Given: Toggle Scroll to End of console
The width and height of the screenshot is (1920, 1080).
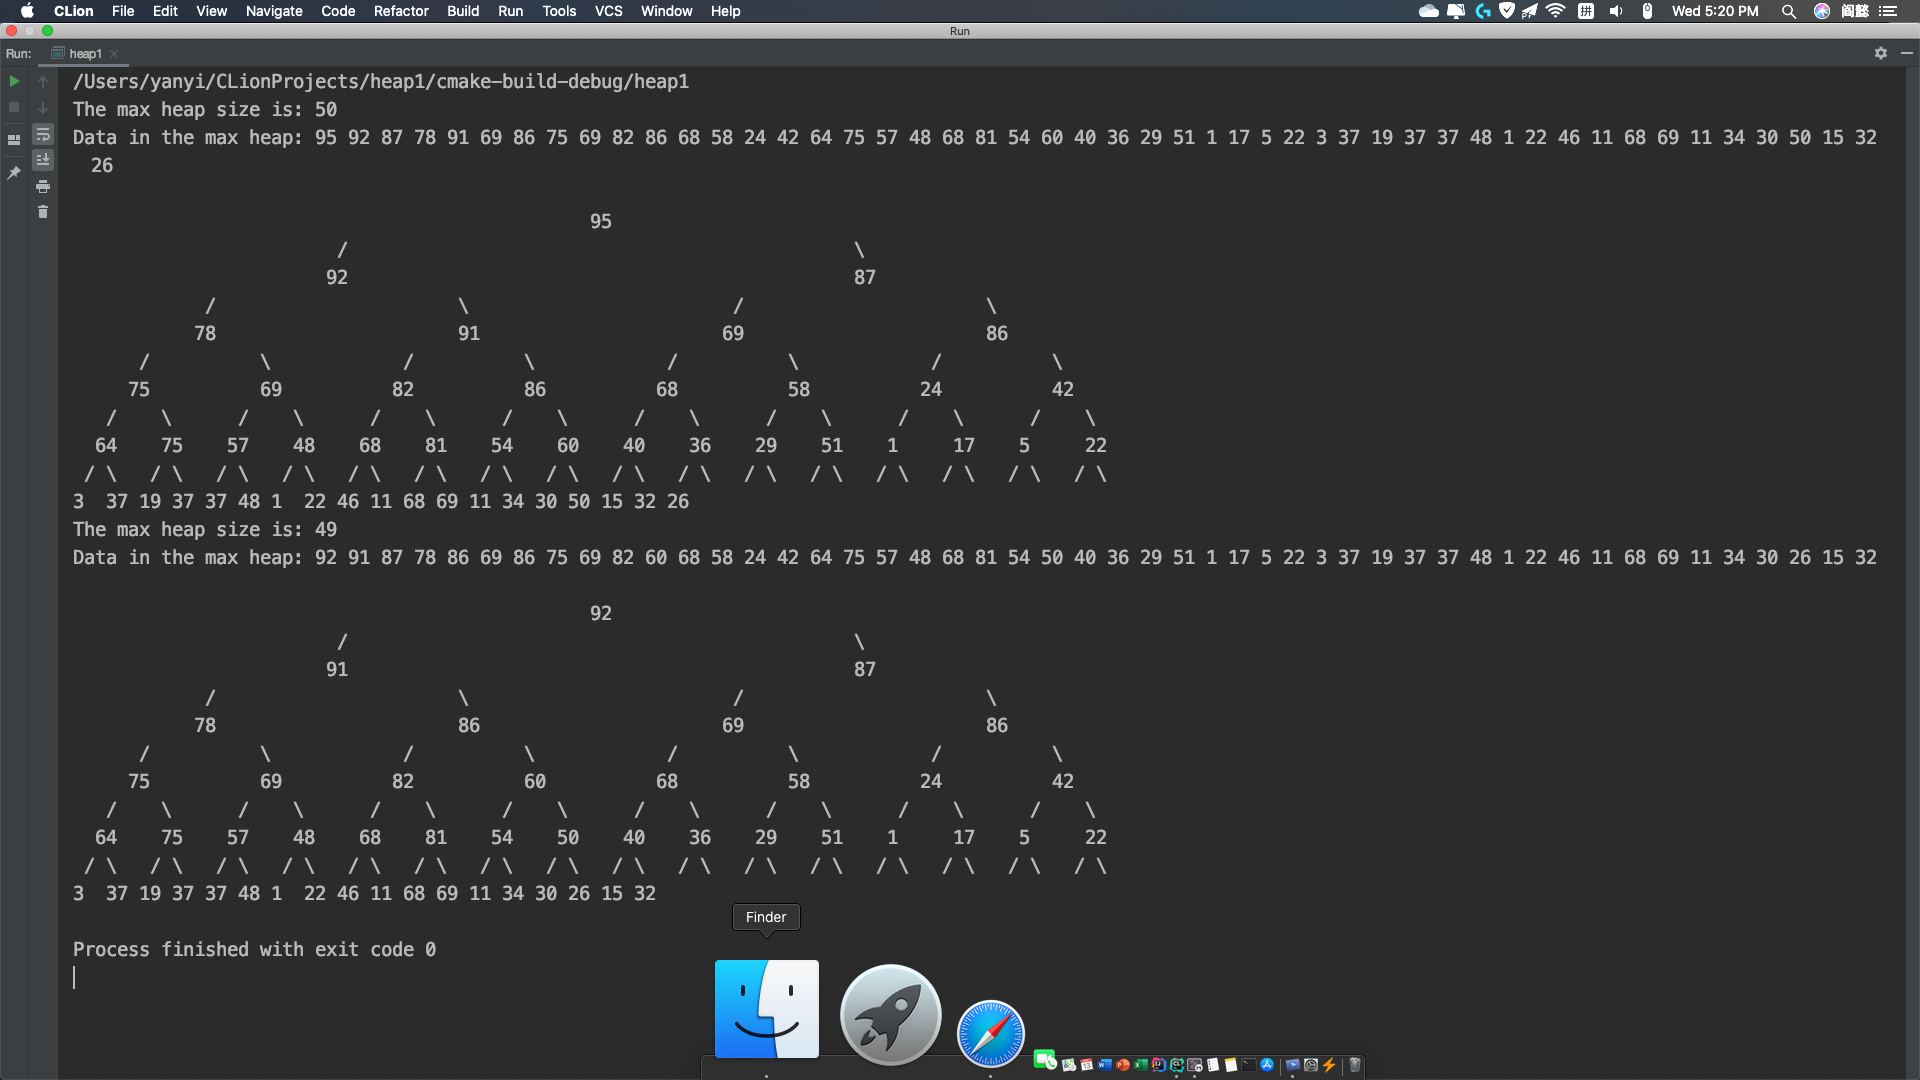Looking at the screenshot, I should click(x=43, y=160).
